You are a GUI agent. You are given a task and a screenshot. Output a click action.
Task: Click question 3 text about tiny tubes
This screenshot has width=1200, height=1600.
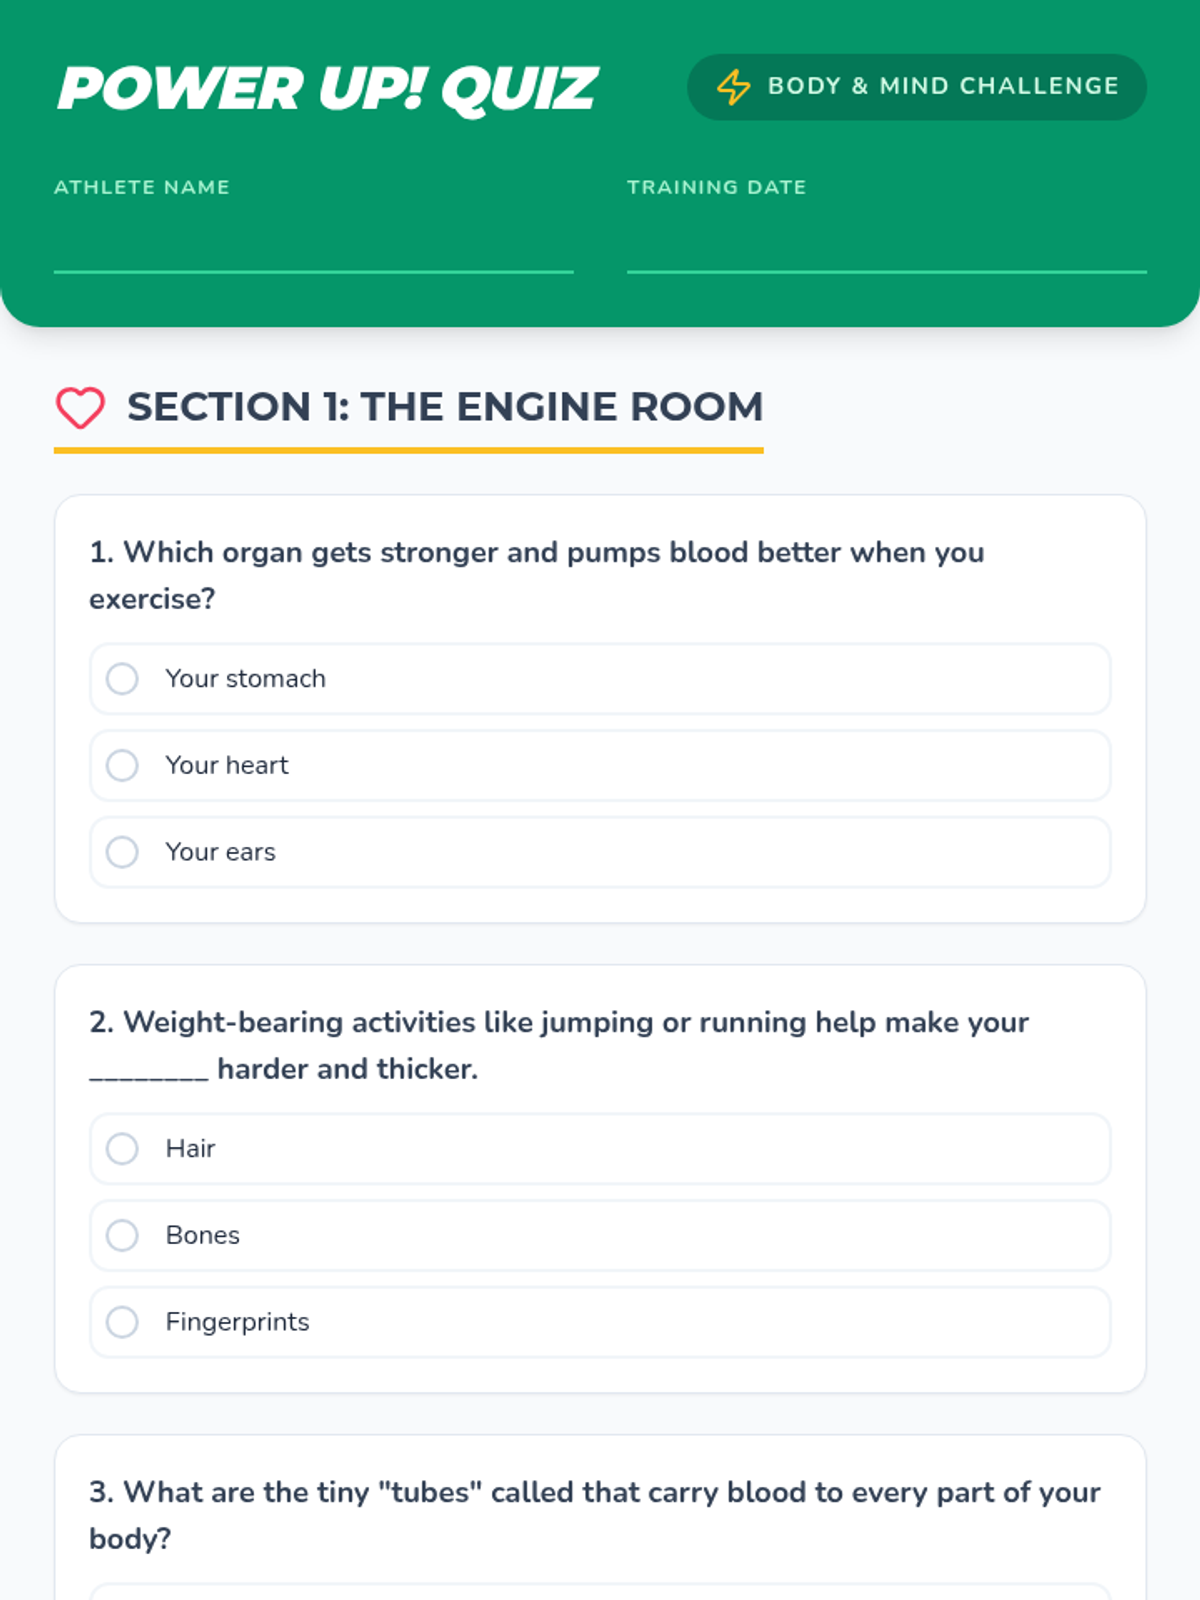pos(595,1515)
